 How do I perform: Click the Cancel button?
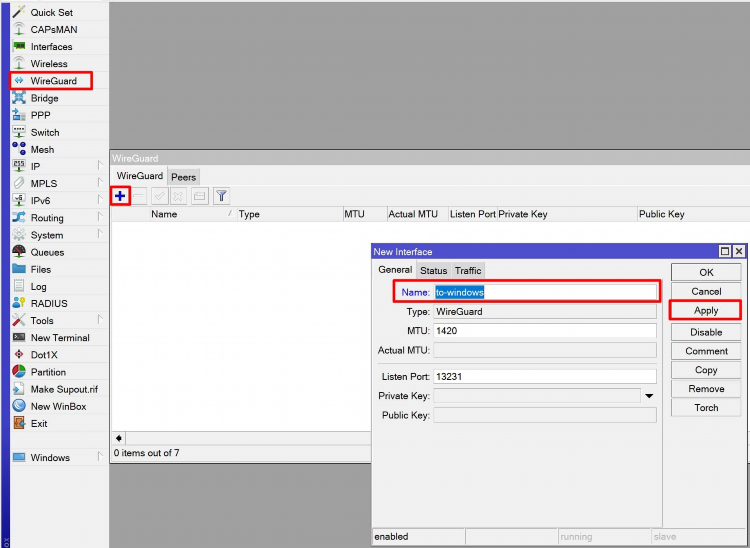(706, 292)
